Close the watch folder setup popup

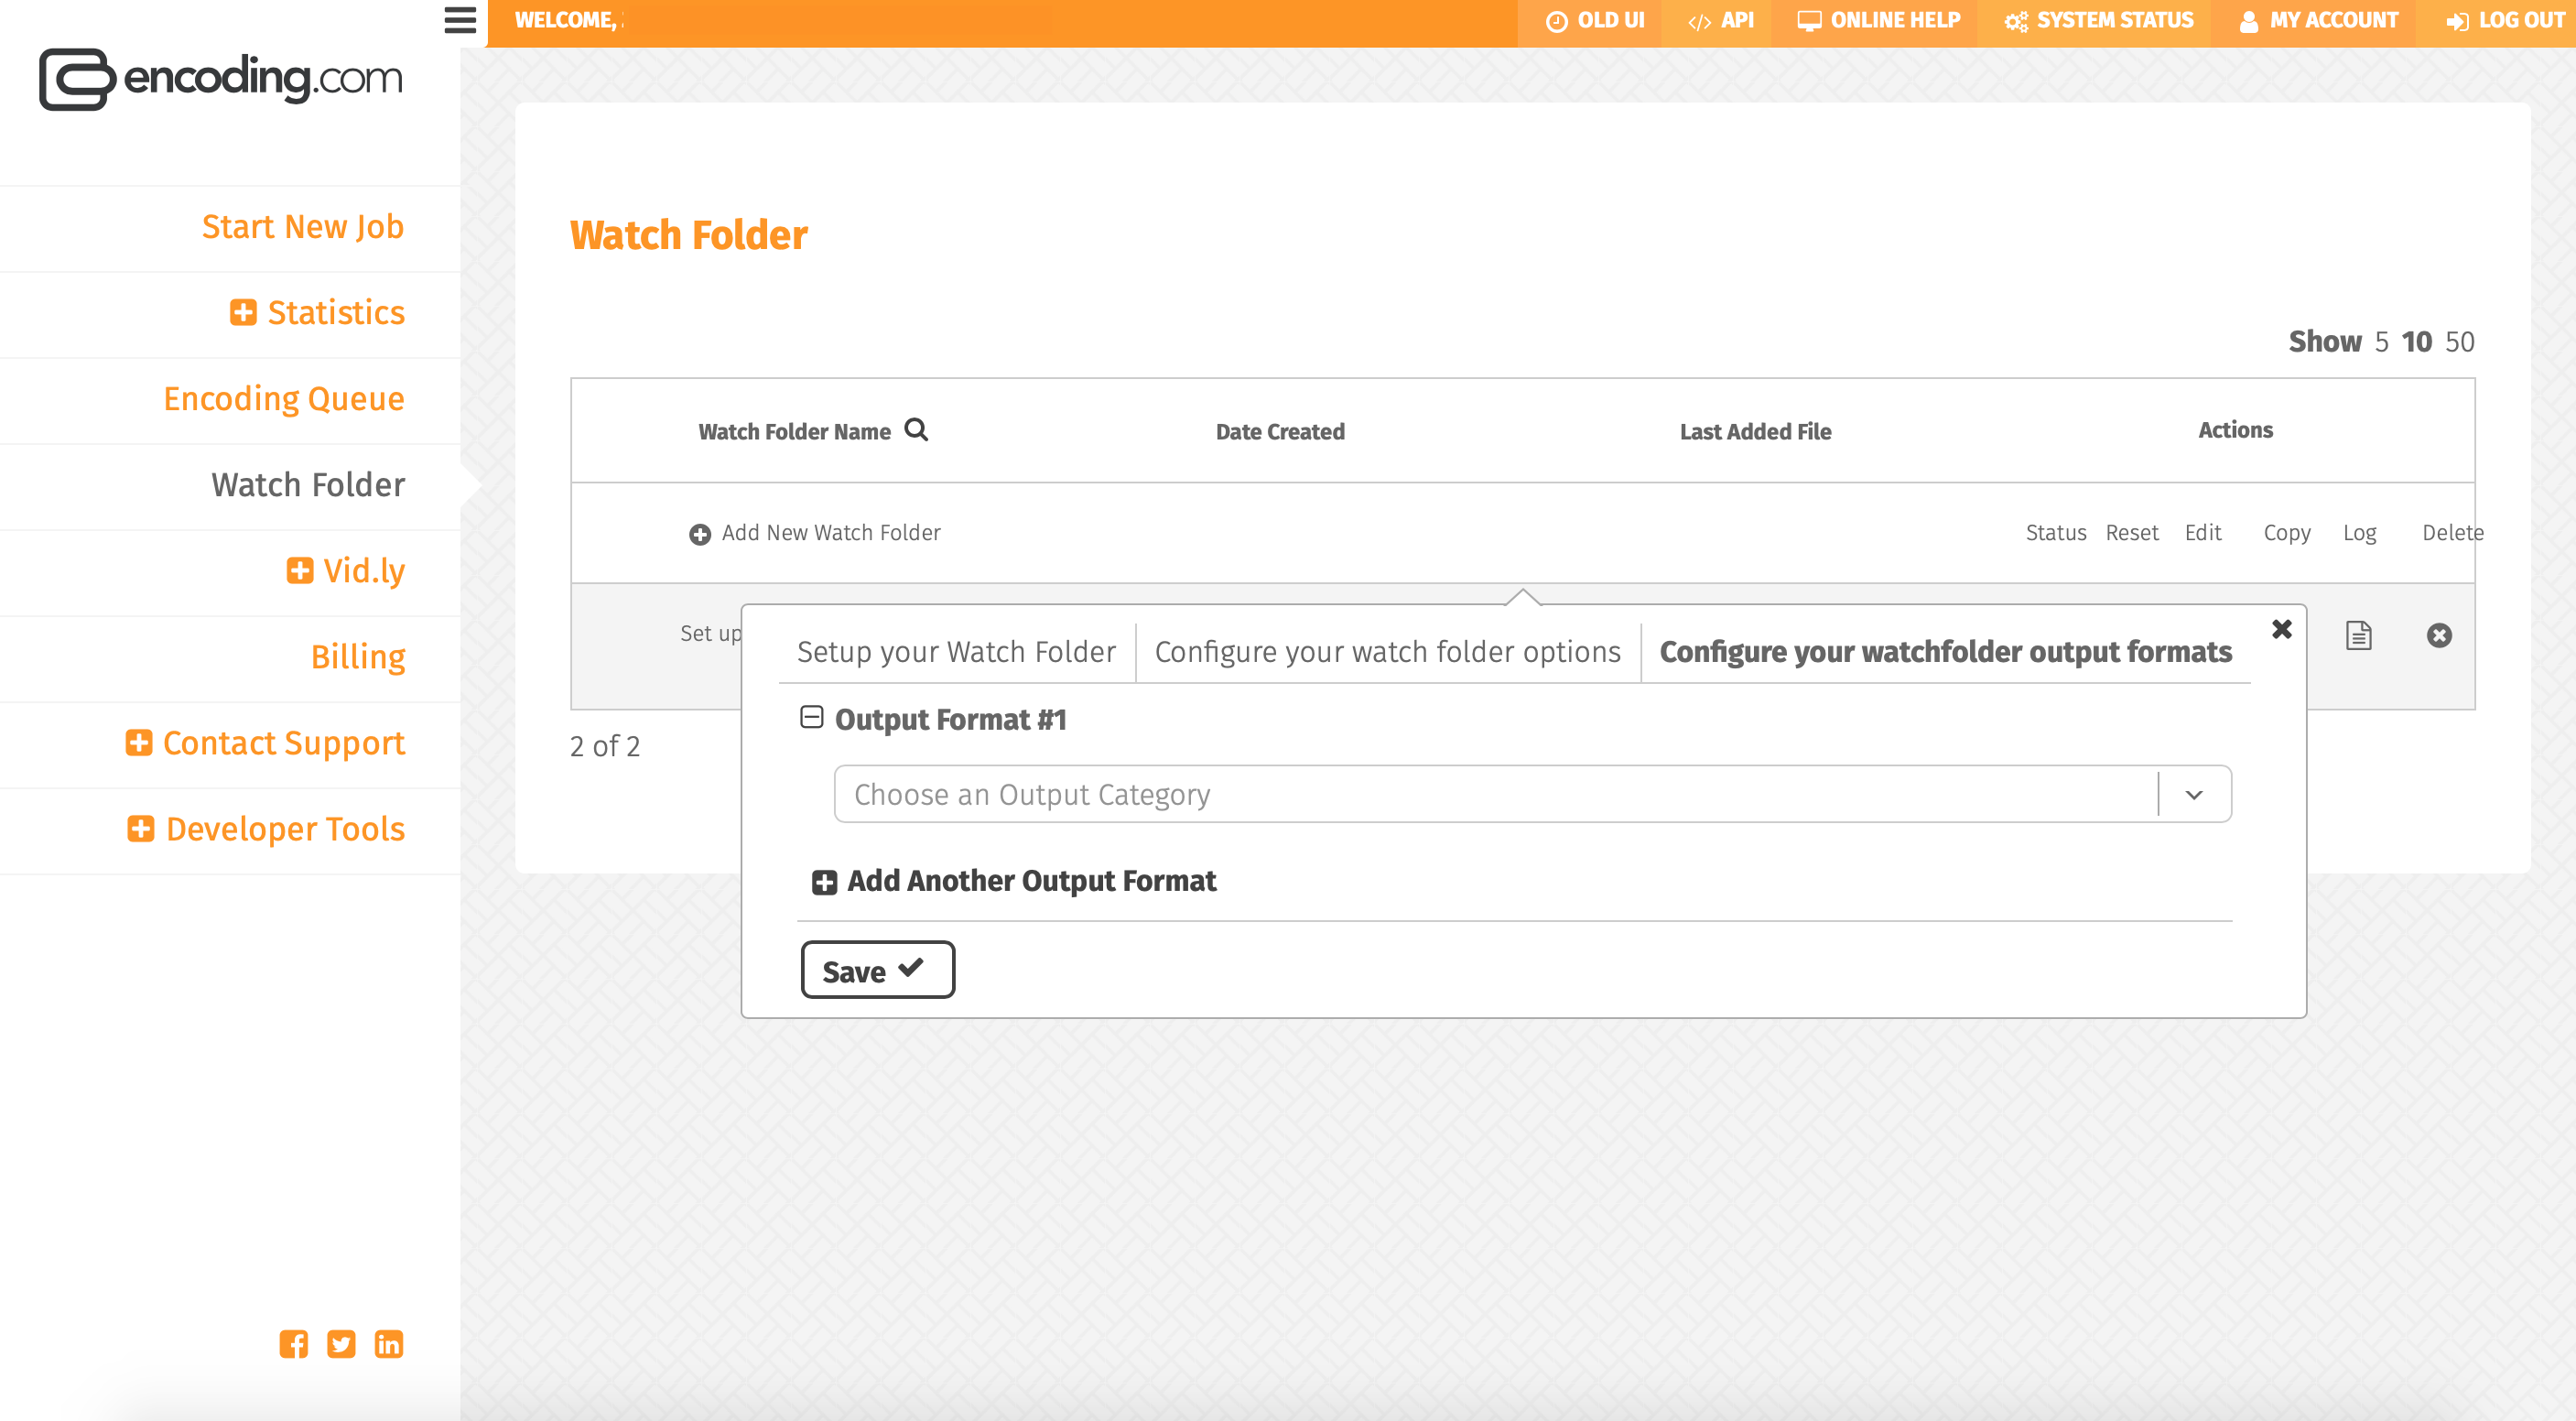click(2281, 629)
